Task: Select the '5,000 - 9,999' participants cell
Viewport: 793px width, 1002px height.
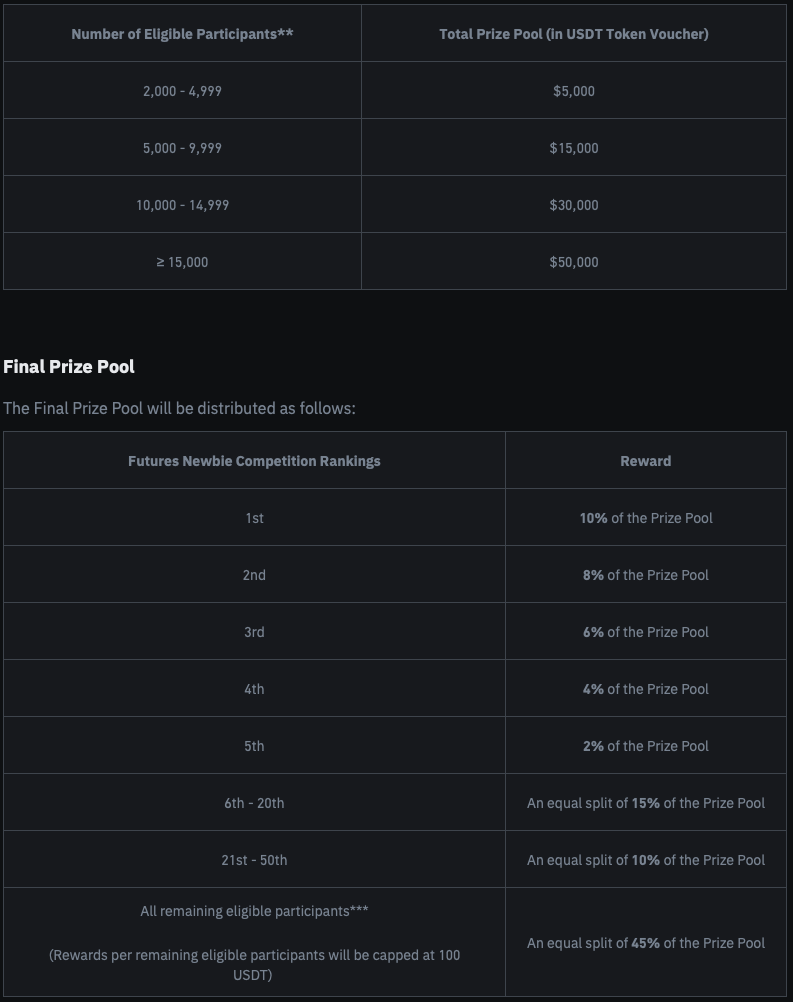Action: tap(182, 148)
